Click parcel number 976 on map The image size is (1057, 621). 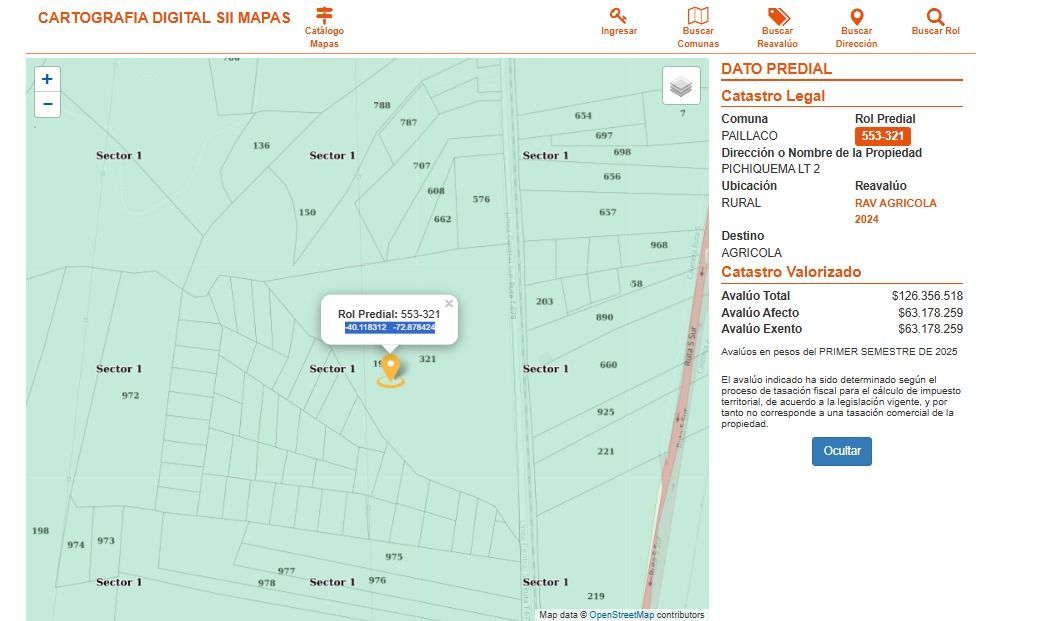(377, 581)
